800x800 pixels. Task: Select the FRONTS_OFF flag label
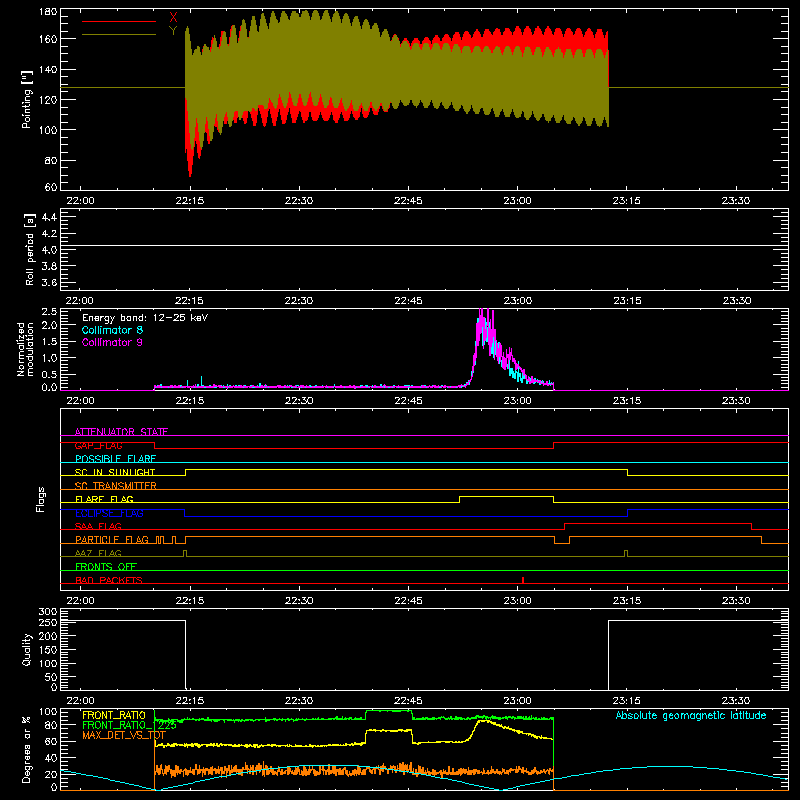106,566
